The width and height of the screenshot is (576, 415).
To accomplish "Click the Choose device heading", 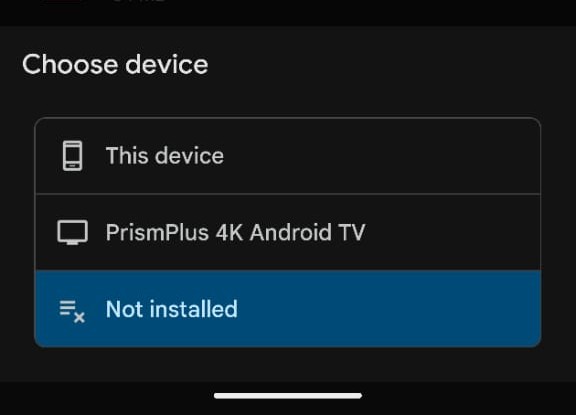I will point(115,64).
